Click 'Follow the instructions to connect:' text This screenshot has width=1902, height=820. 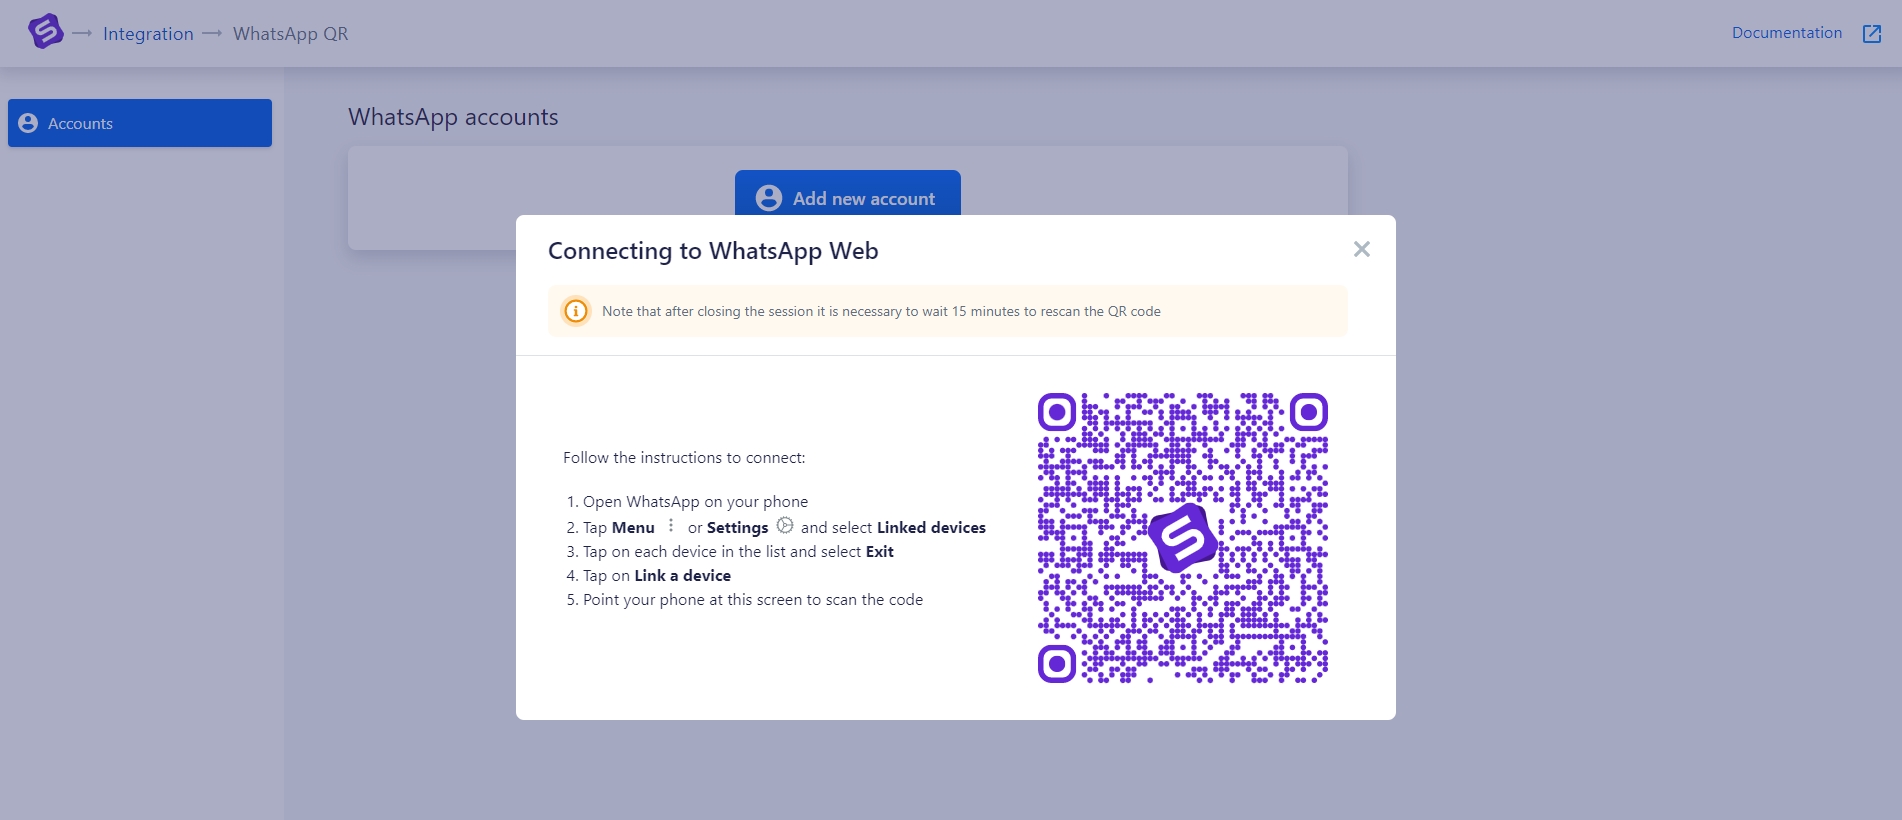click(x=684, y=458)
